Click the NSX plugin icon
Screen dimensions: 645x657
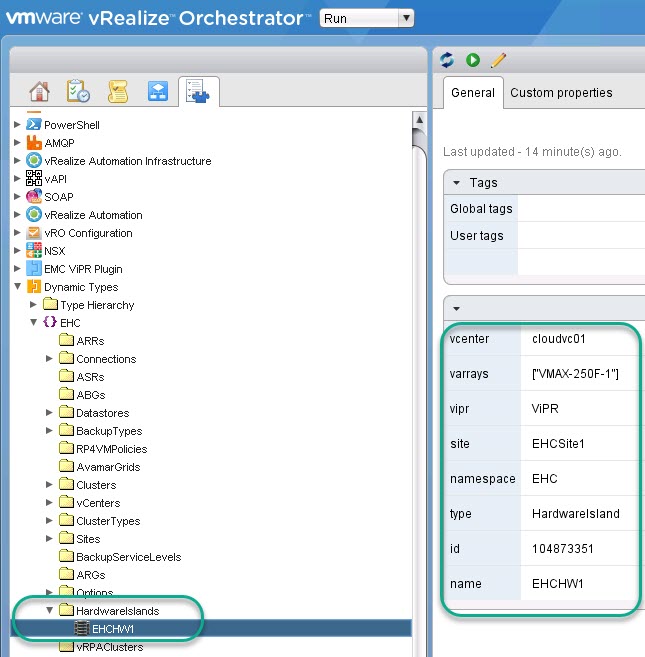[x=34, y=251]
